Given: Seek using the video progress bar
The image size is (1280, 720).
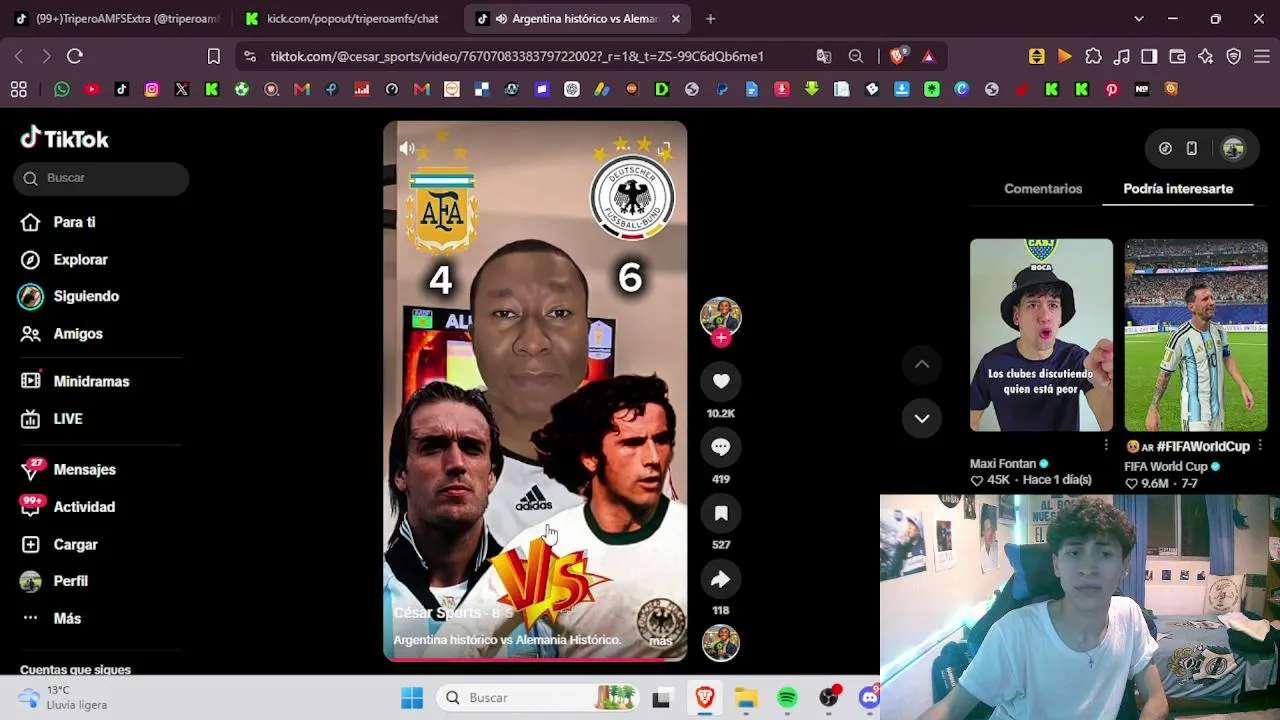Looking at the screenshot, I should coord(535,659).
